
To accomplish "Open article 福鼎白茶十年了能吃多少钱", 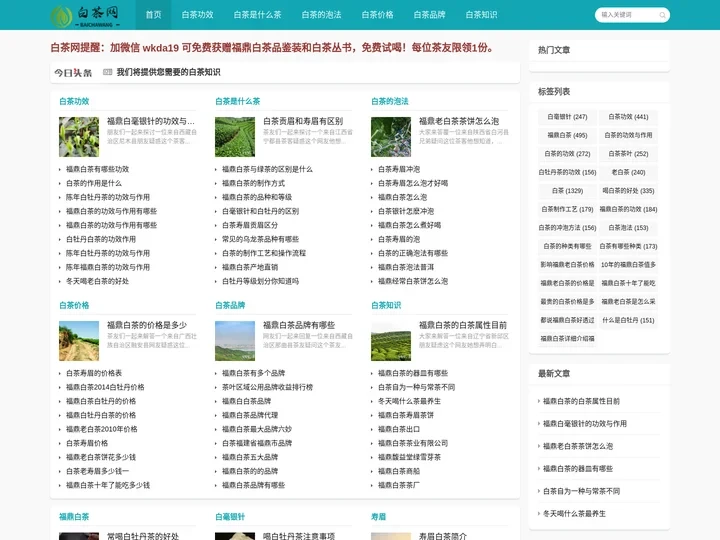I will pyautogui.click(x=108, y=485).
